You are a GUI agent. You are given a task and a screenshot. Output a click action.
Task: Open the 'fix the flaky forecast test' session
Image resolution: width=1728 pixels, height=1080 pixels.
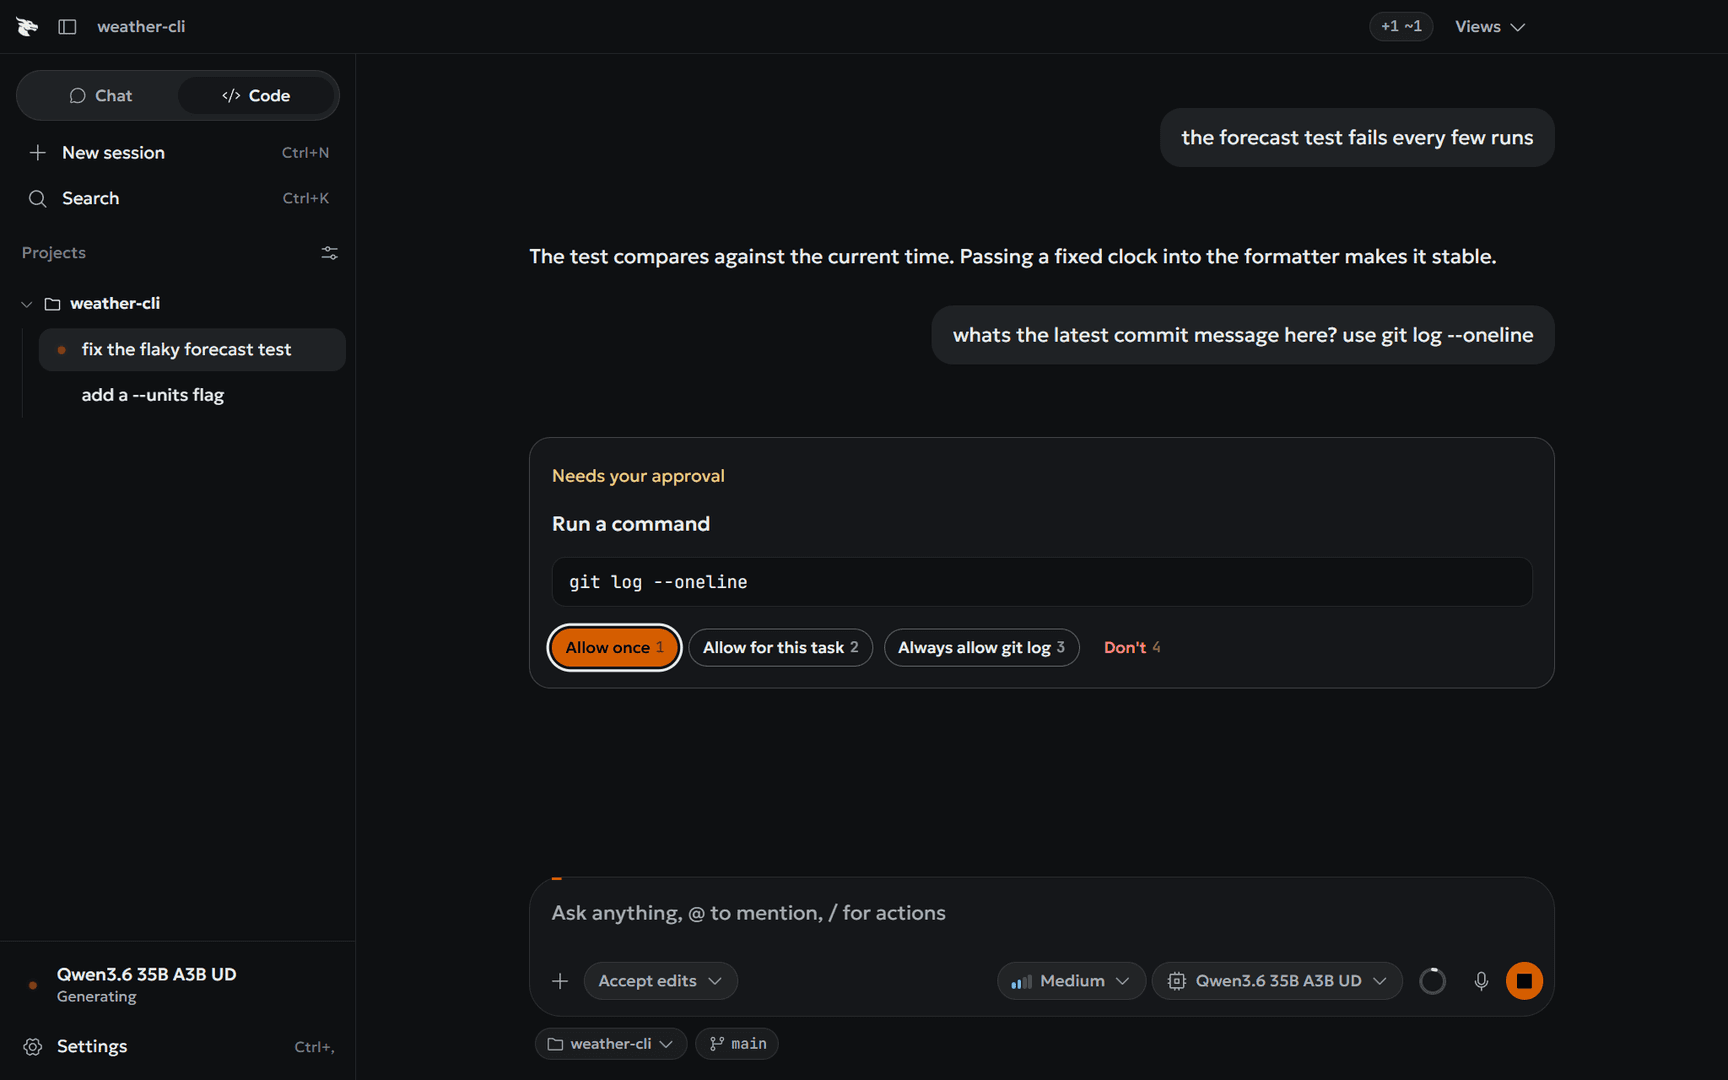click(x=192, y=350)
